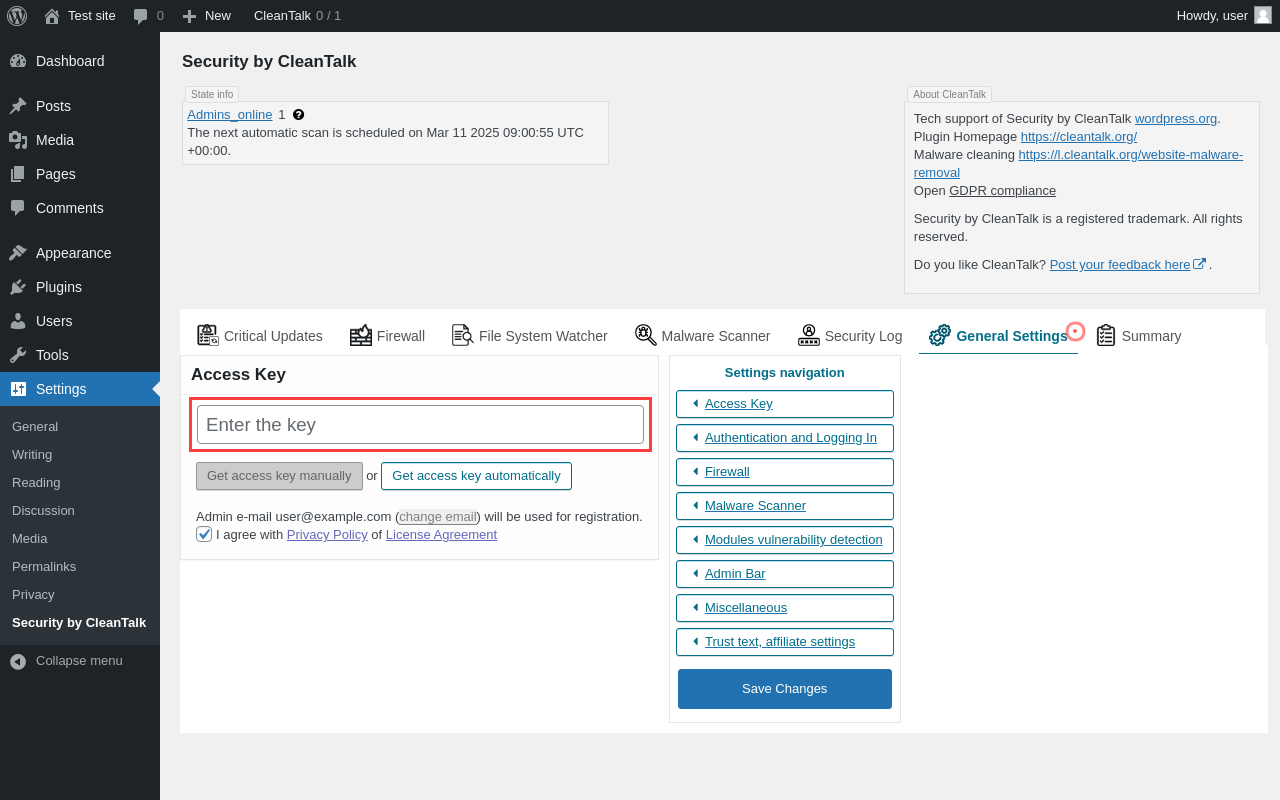1280x800 pixels.
Task: Click the Media sidebar icon
Action: pos(18,140)
